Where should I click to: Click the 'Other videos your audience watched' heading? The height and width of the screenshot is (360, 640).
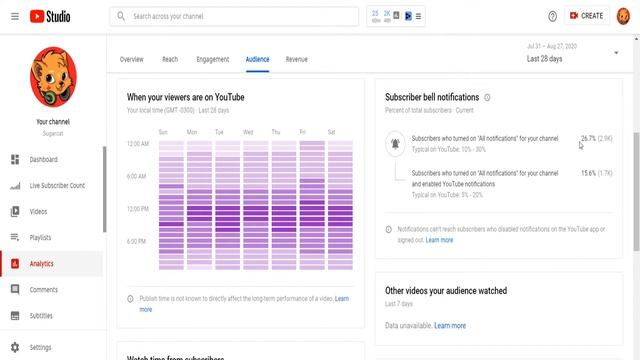point(446,291)
